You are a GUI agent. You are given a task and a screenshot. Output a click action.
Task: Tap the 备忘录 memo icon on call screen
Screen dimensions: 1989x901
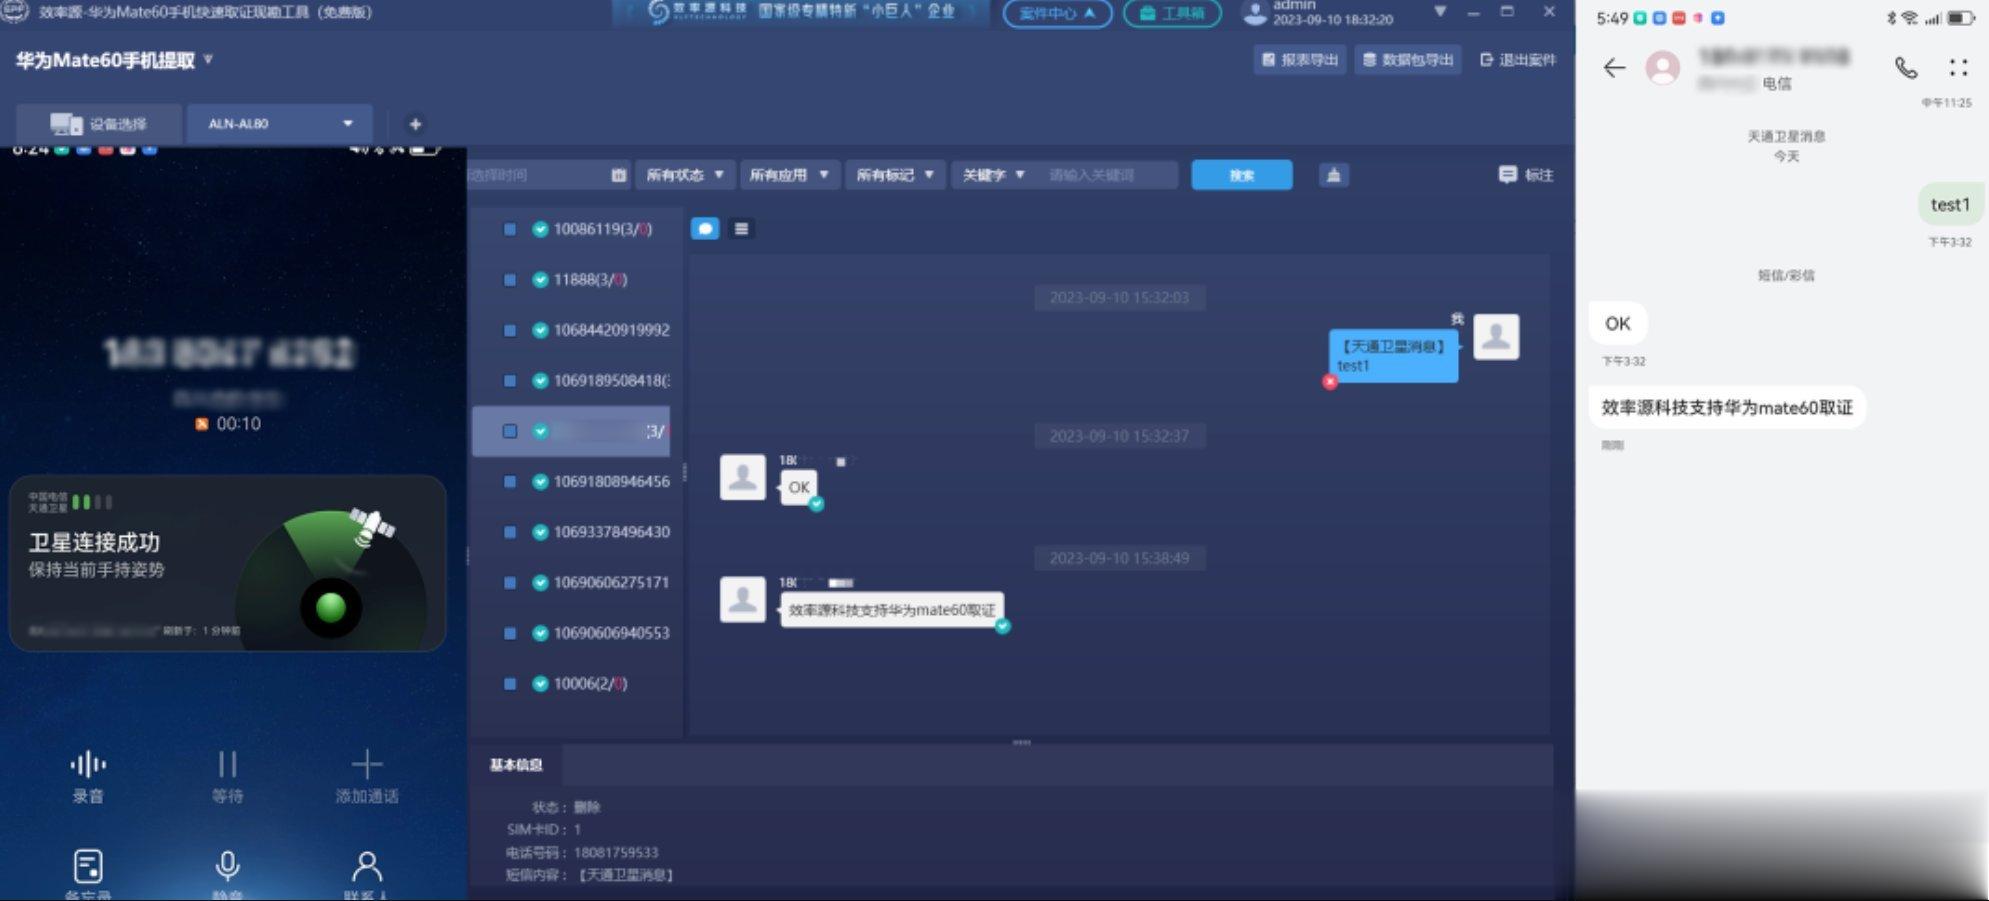point(88,866)
